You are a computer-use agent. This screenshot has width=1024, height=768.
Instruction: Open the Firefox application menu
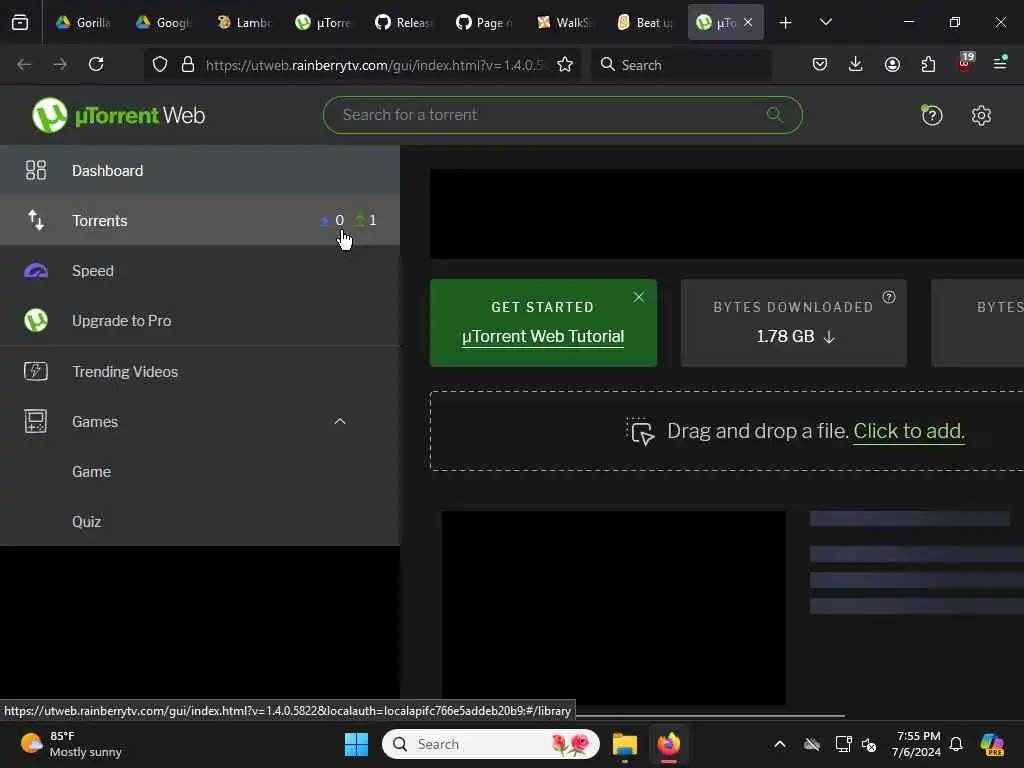pyautogui.click(x=1000, y=64)
